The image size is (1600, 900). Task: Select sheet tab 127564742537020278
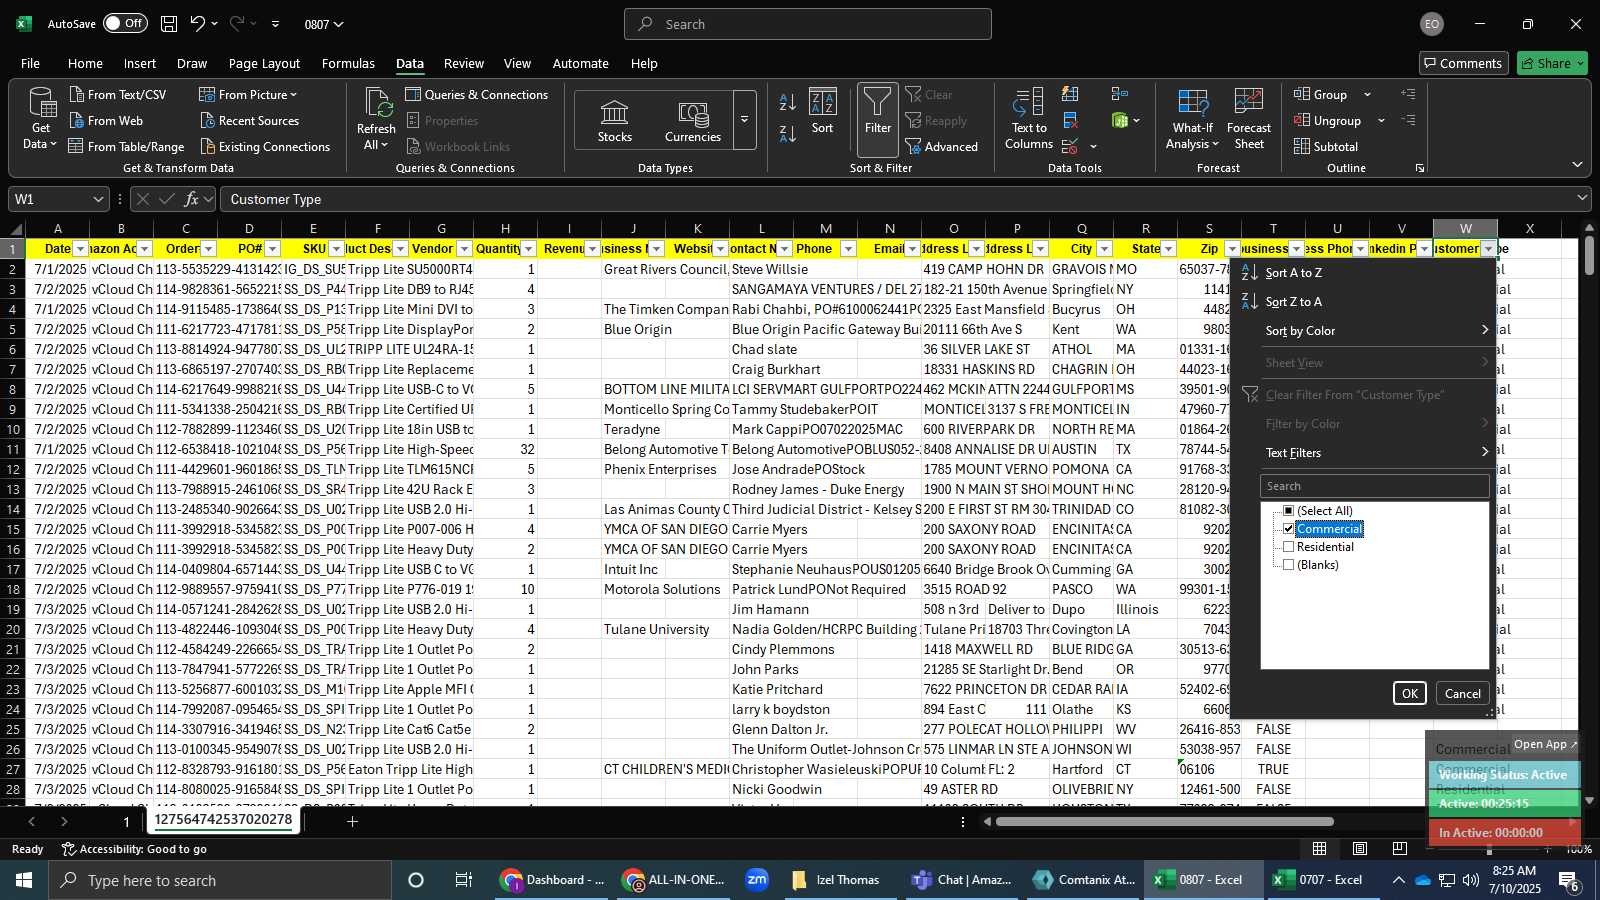(223, 820)
